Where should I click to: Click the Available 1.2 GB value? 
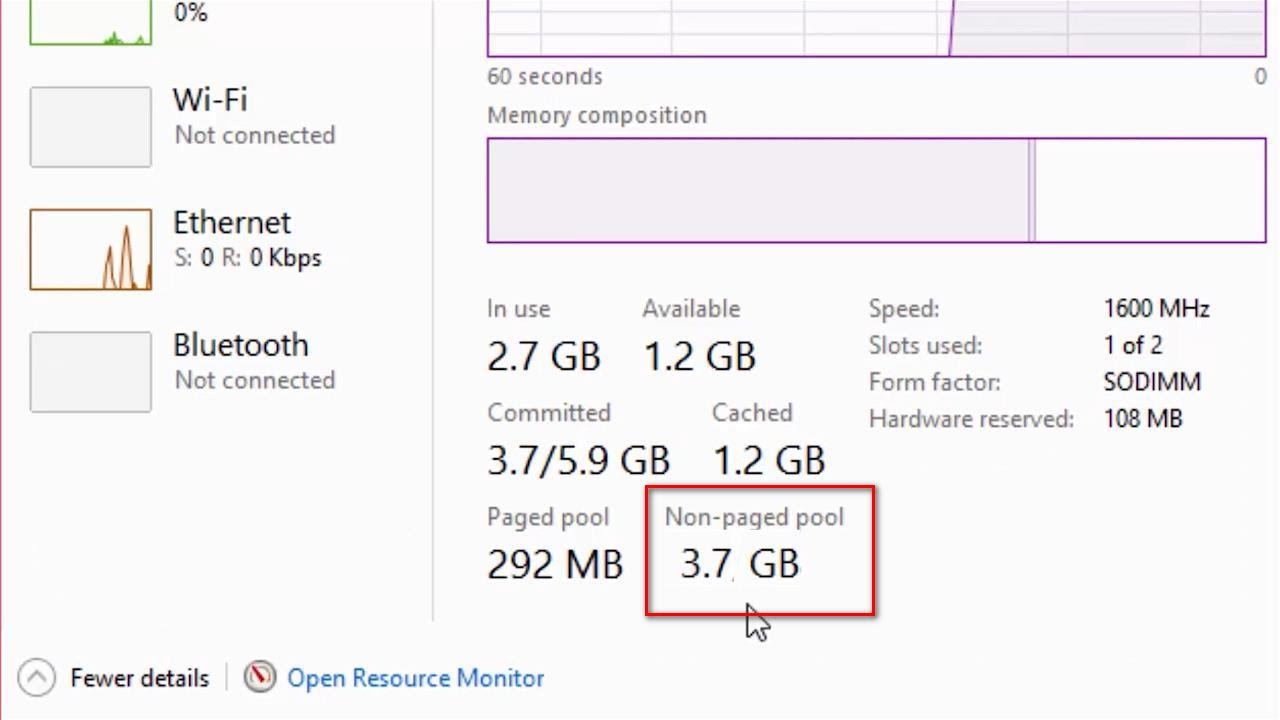coord(699,357)
